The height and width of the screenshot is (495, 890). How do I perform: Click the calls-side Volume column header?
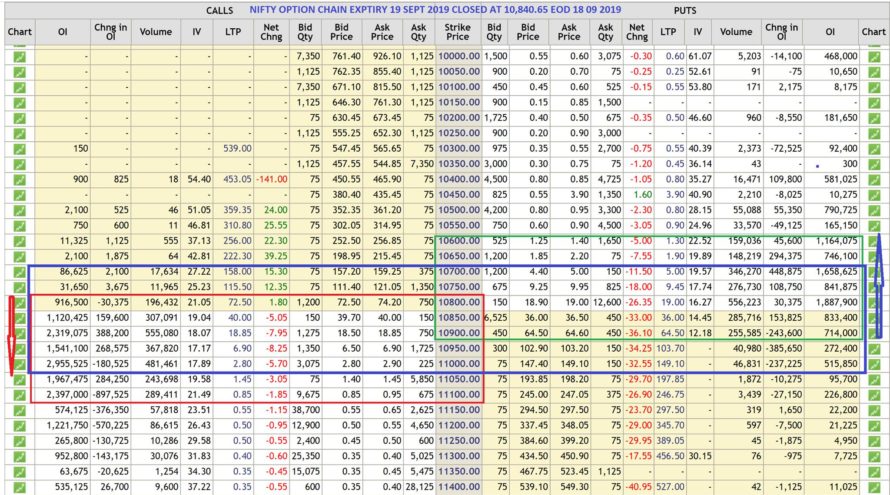[x=156, y=32]
